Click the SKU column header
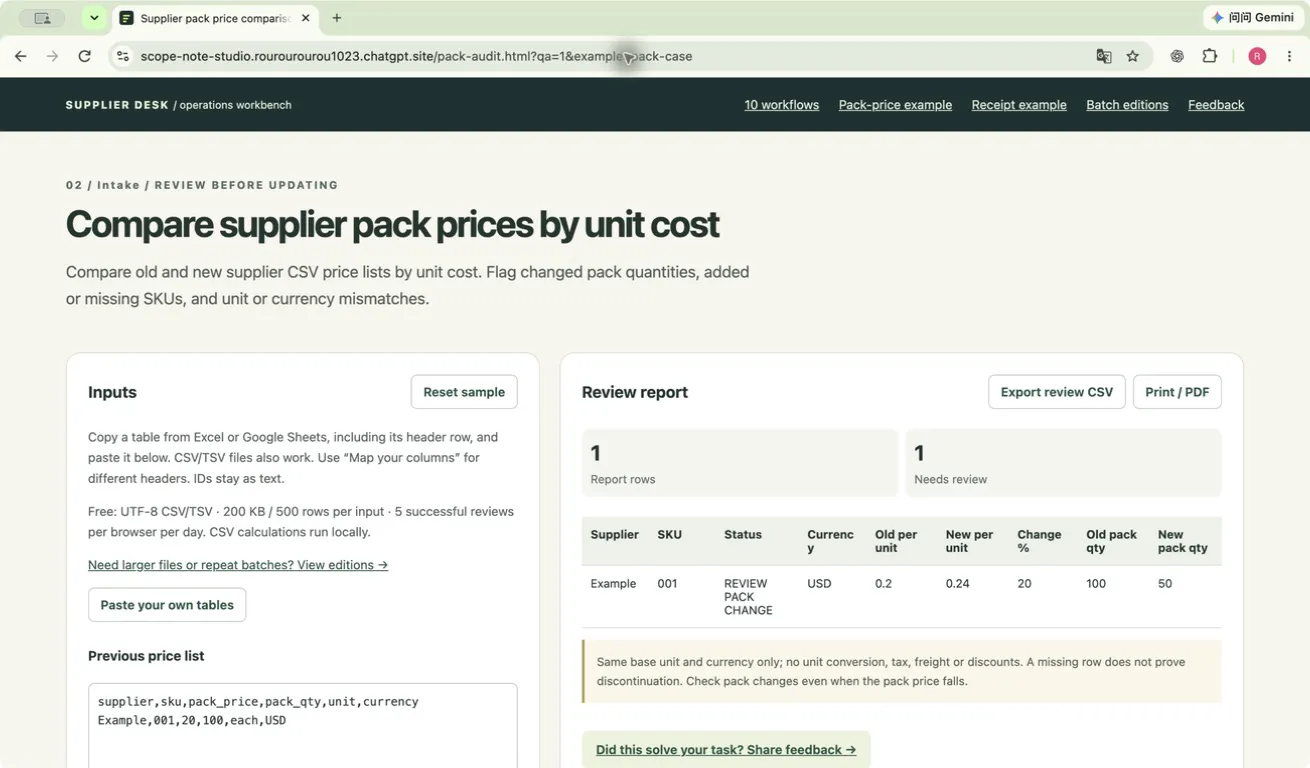The width and height of the screenshot is (1310, 768). (x=670, y=535)
